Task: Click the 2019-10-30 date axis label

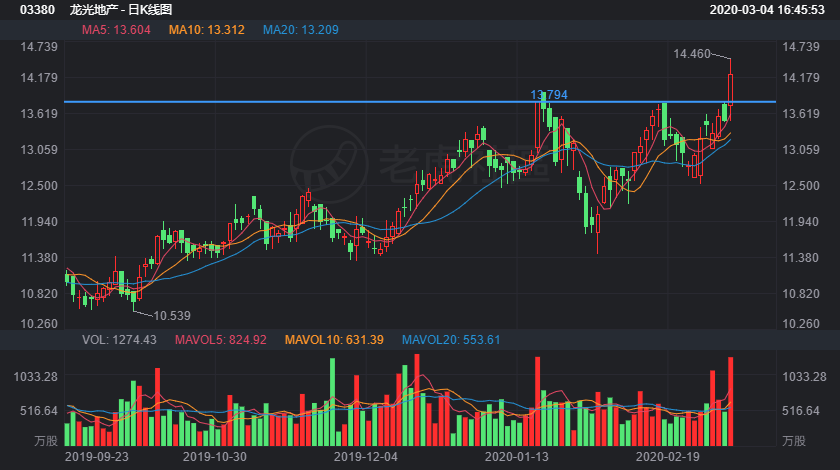Action: (215, 457)
